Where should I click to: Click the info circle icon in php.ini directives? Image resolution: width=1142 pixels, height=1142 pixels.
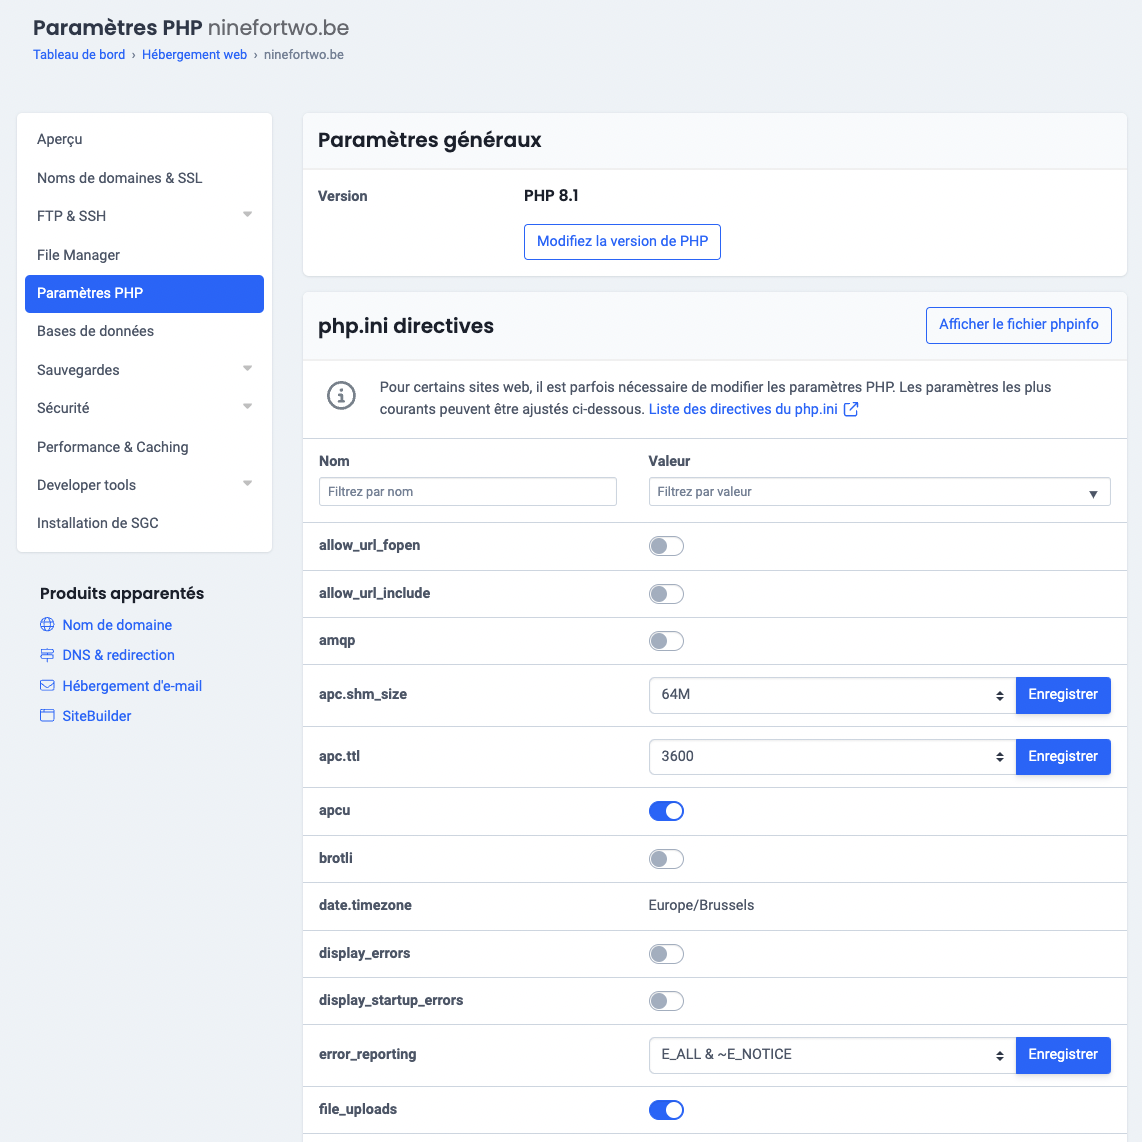[x=342, y=396]
